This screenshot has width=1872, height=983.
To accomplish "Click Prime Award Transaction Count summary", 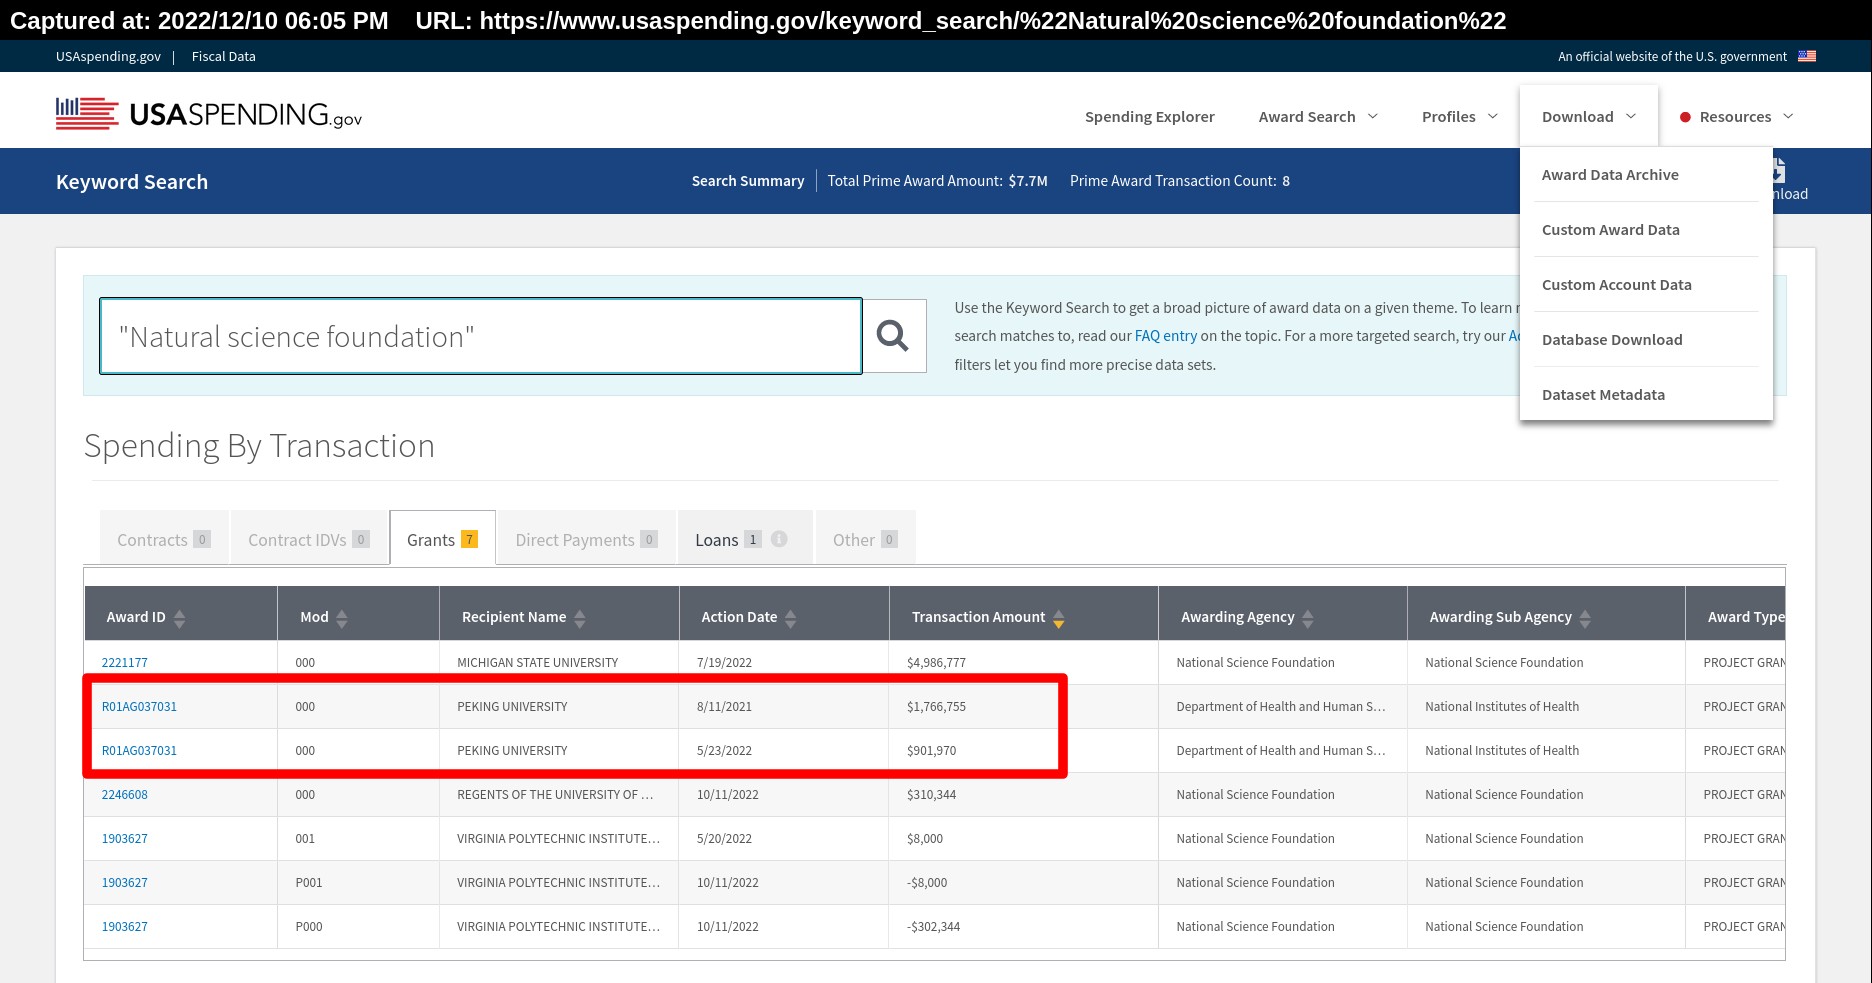I will [x=1180, y=181].
